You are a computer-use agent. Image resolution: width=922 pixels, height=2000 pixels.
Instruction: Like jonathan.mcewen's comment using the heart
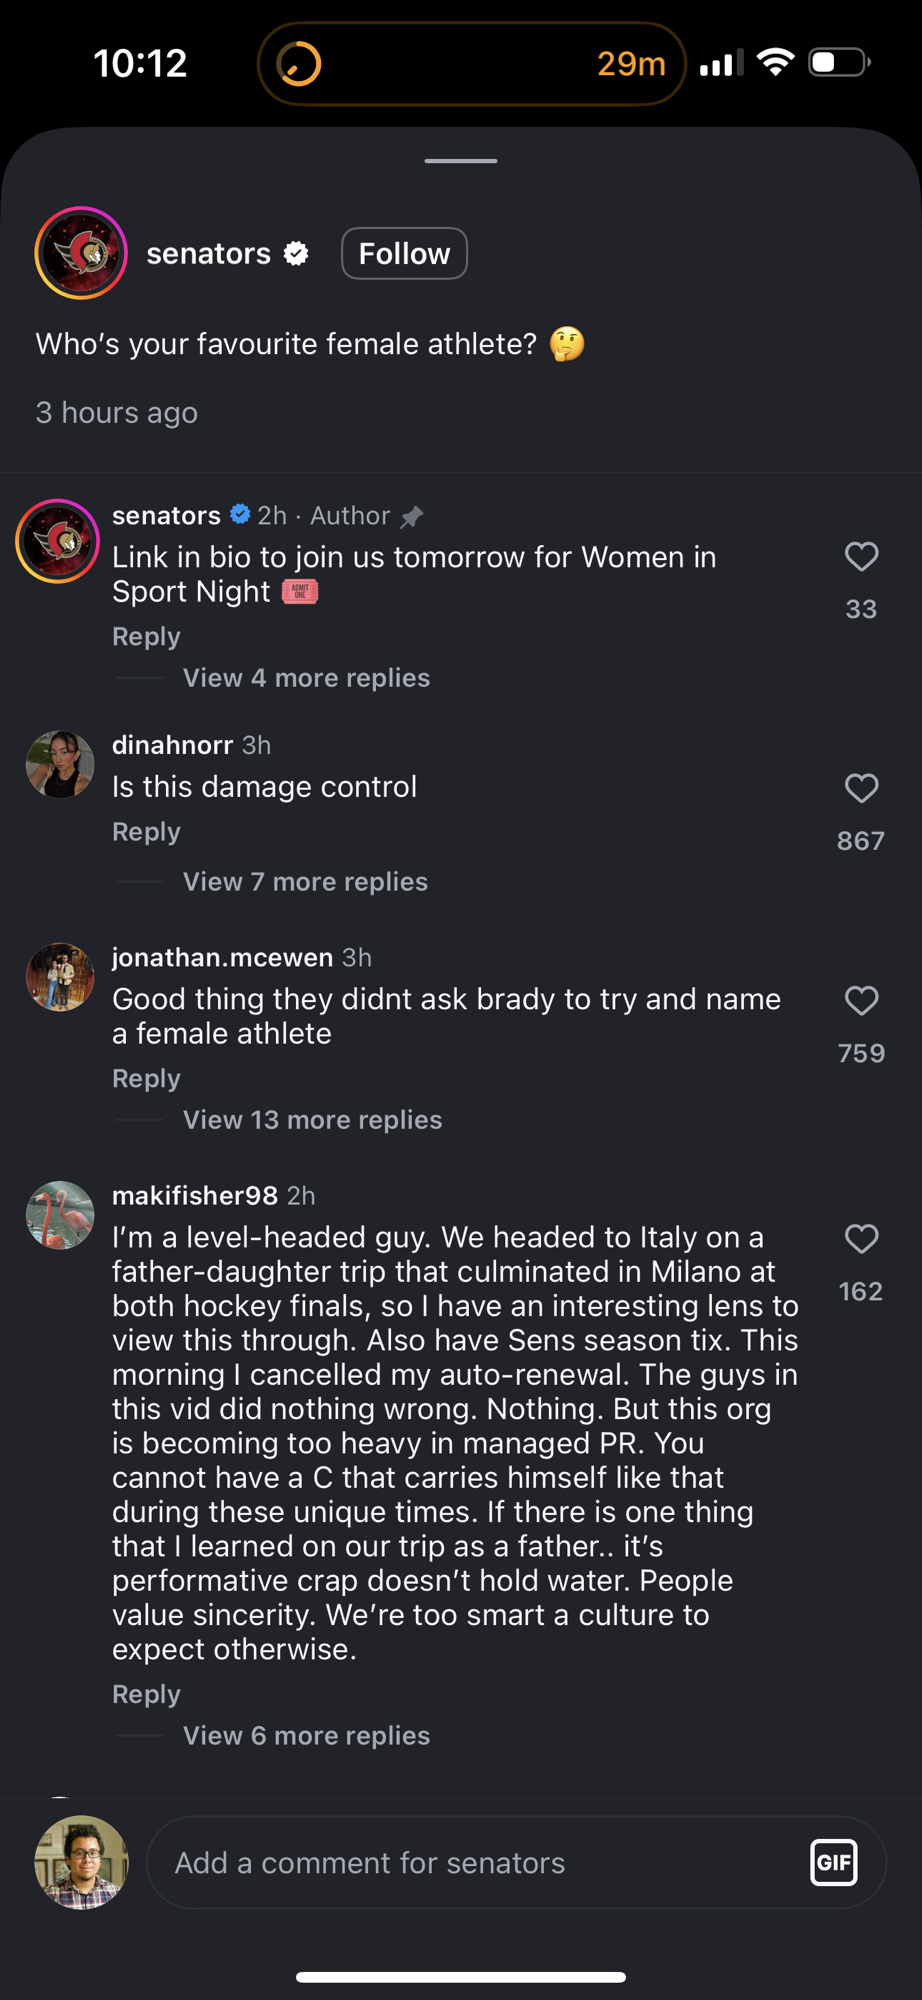point(861,1000)
